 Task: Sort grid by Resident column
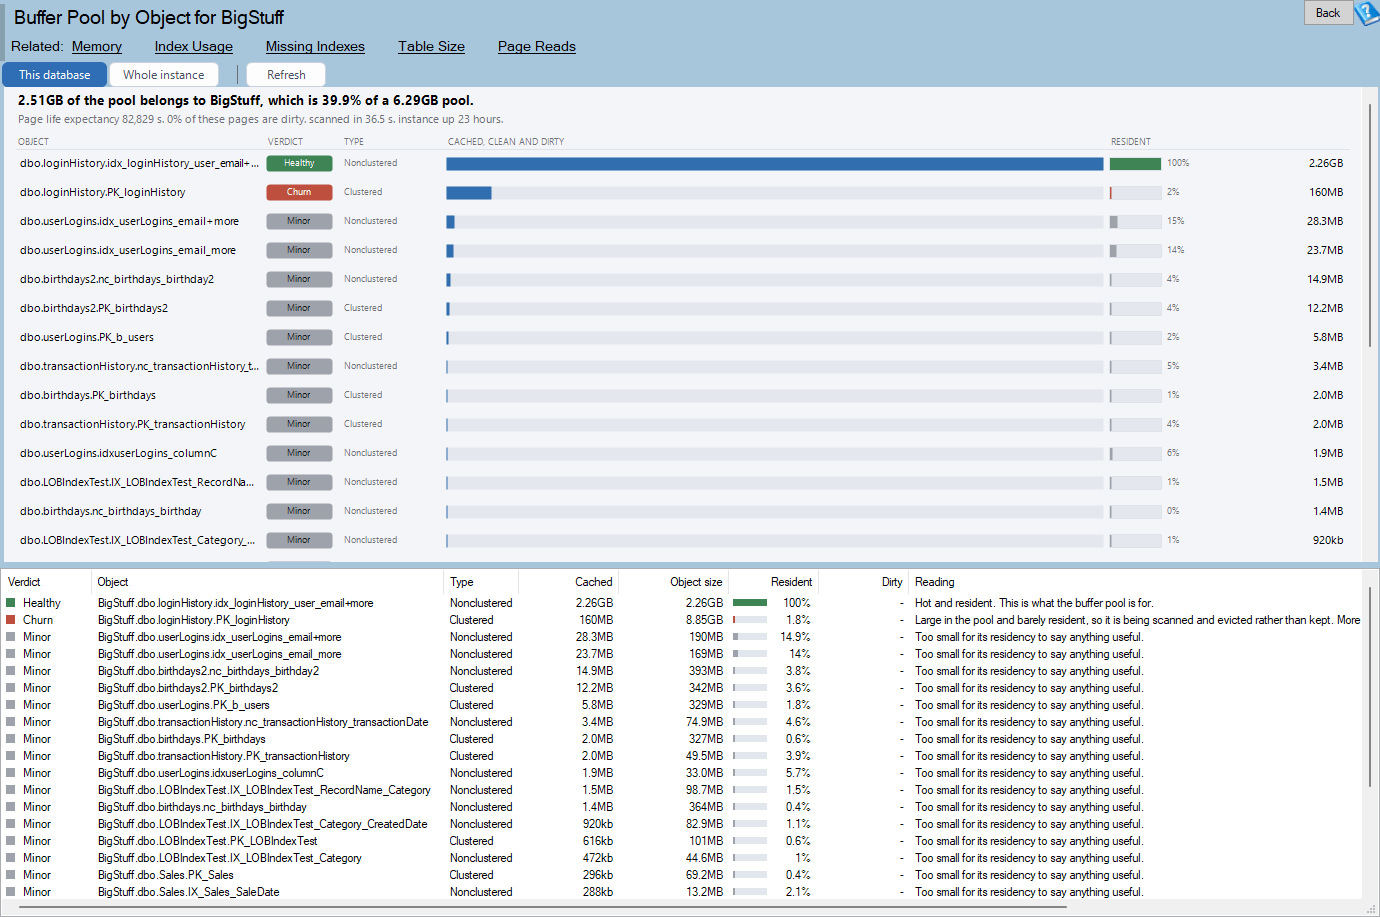click(773, 582)
